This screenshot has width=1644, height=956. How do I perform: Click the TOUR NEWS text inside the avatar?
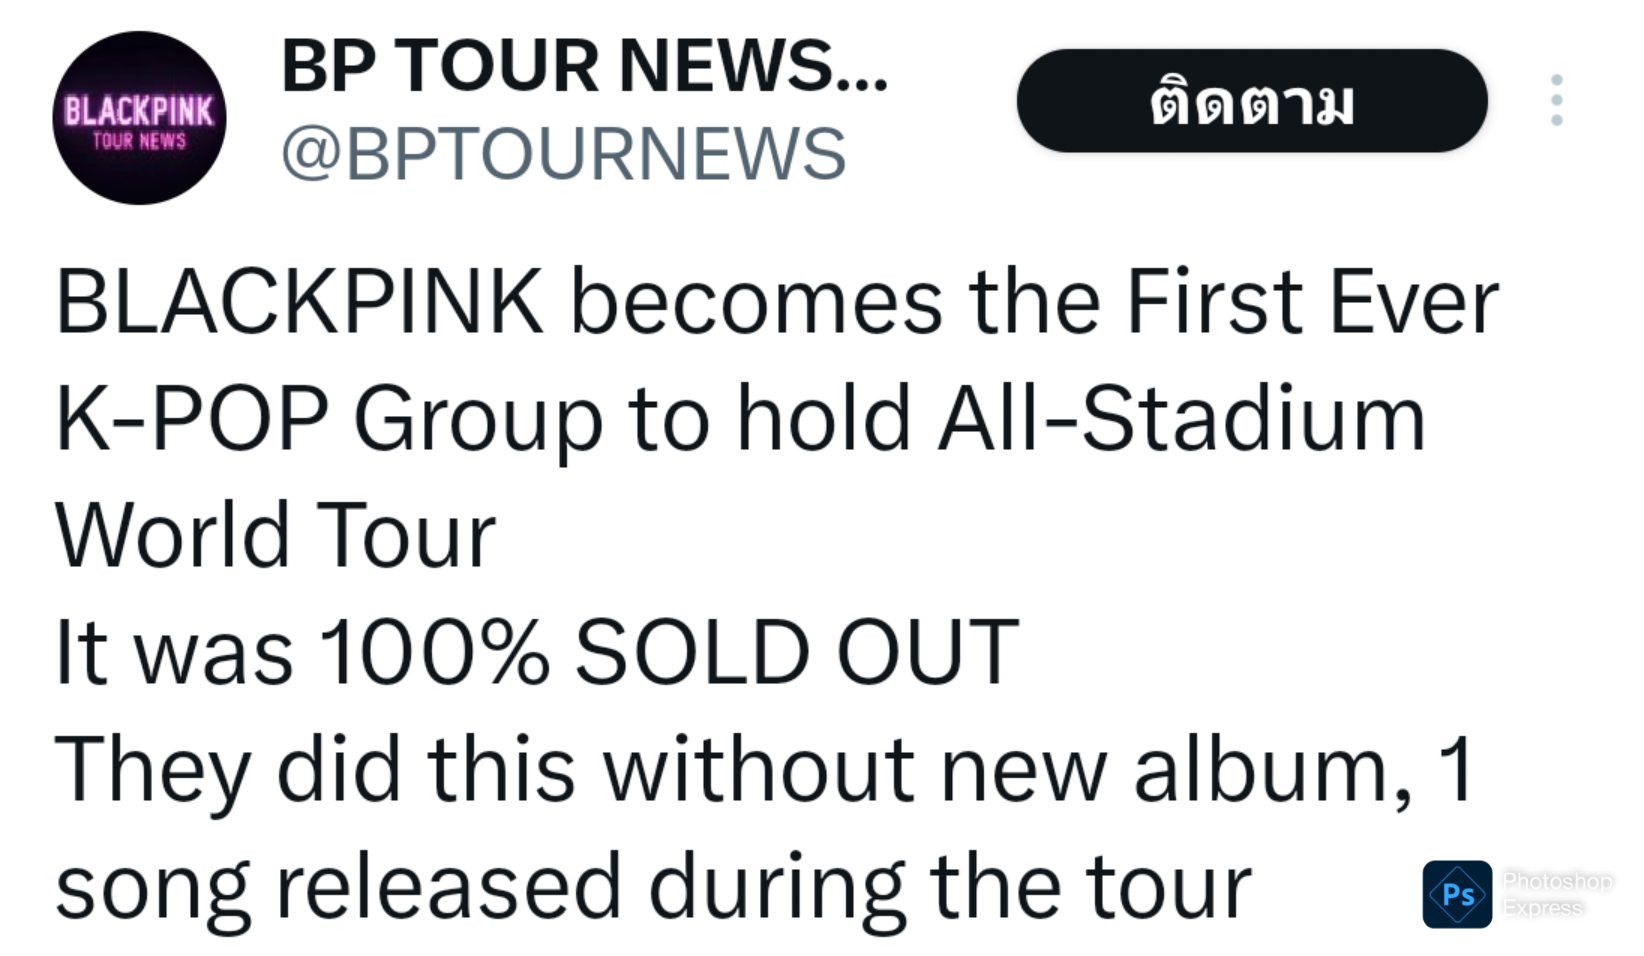pyautogui.click(x=139, y=141)
